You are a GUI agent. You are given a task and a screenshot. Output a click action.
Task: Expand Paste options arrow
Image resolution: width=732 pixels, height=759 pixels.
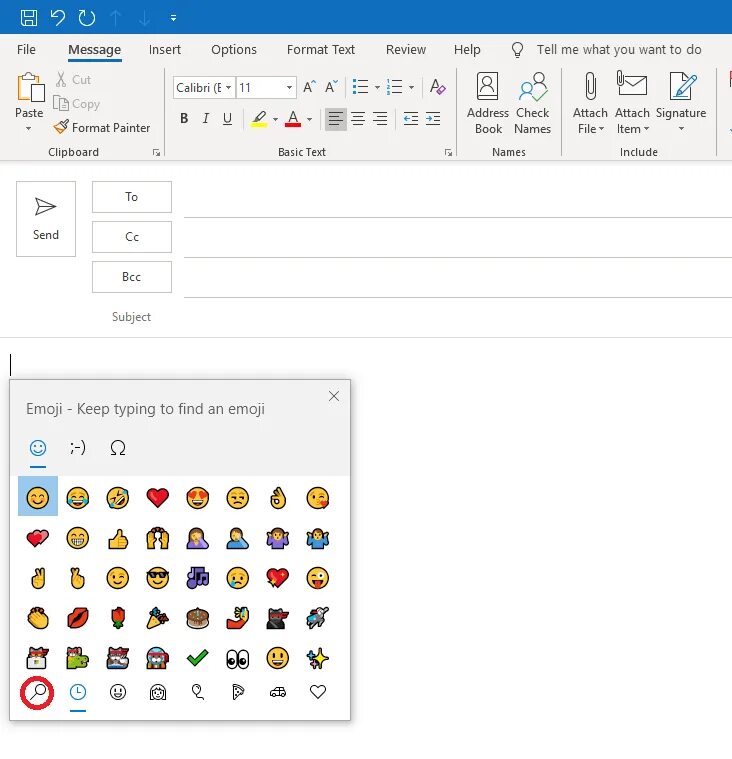(29, 128)
